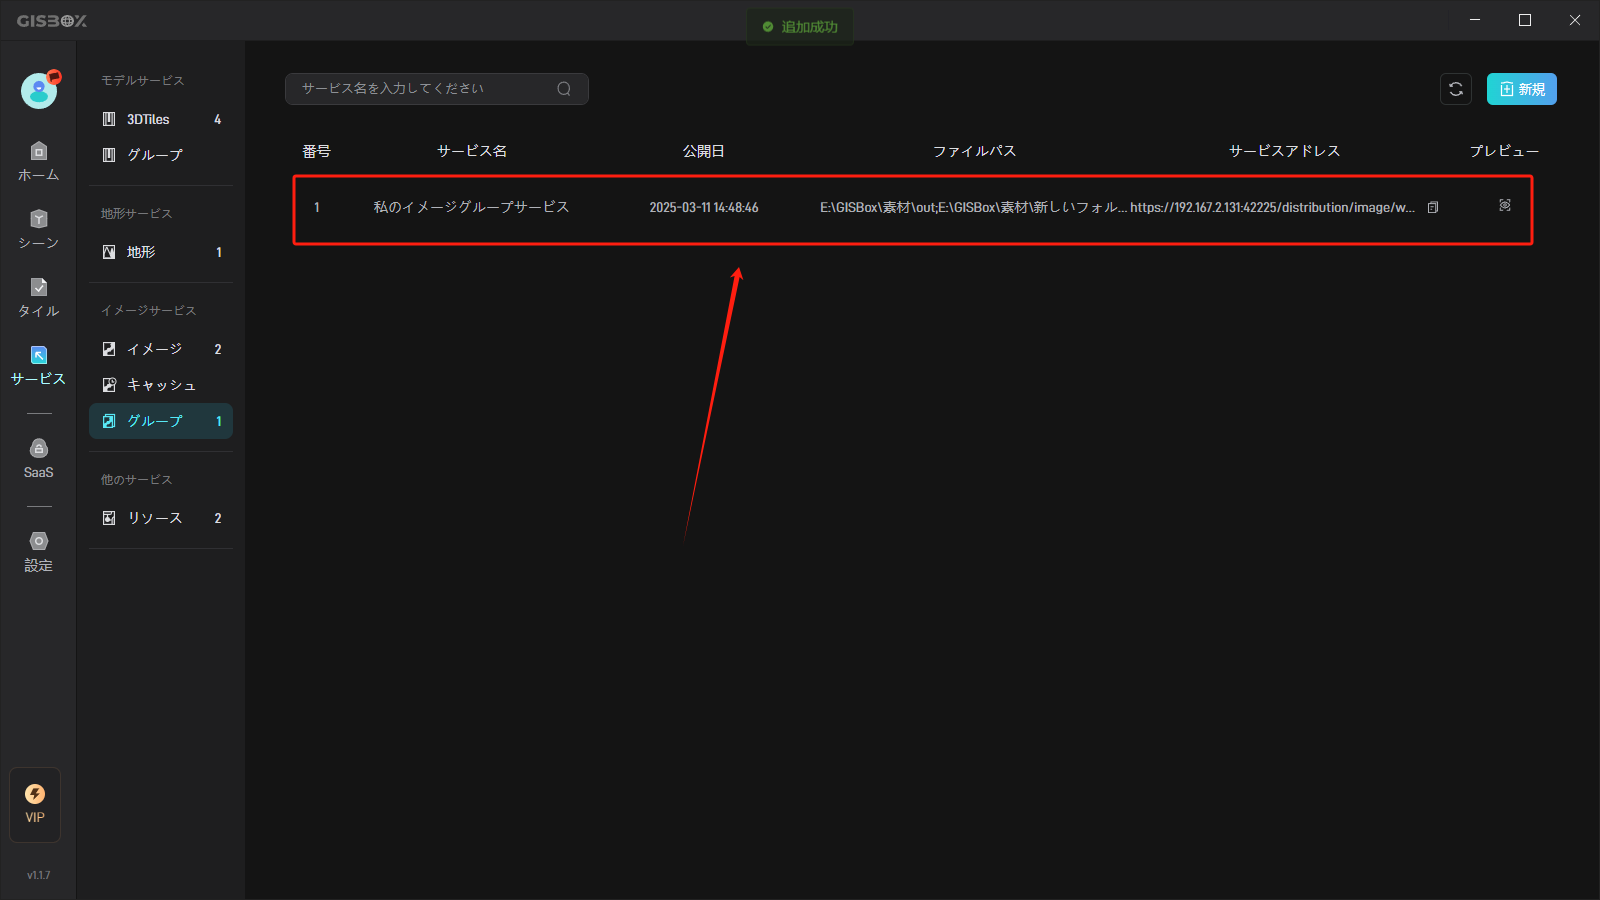1600x900 pixels.
Task: Click the v1.1.7 version label
Action: (x=38, y=875)
